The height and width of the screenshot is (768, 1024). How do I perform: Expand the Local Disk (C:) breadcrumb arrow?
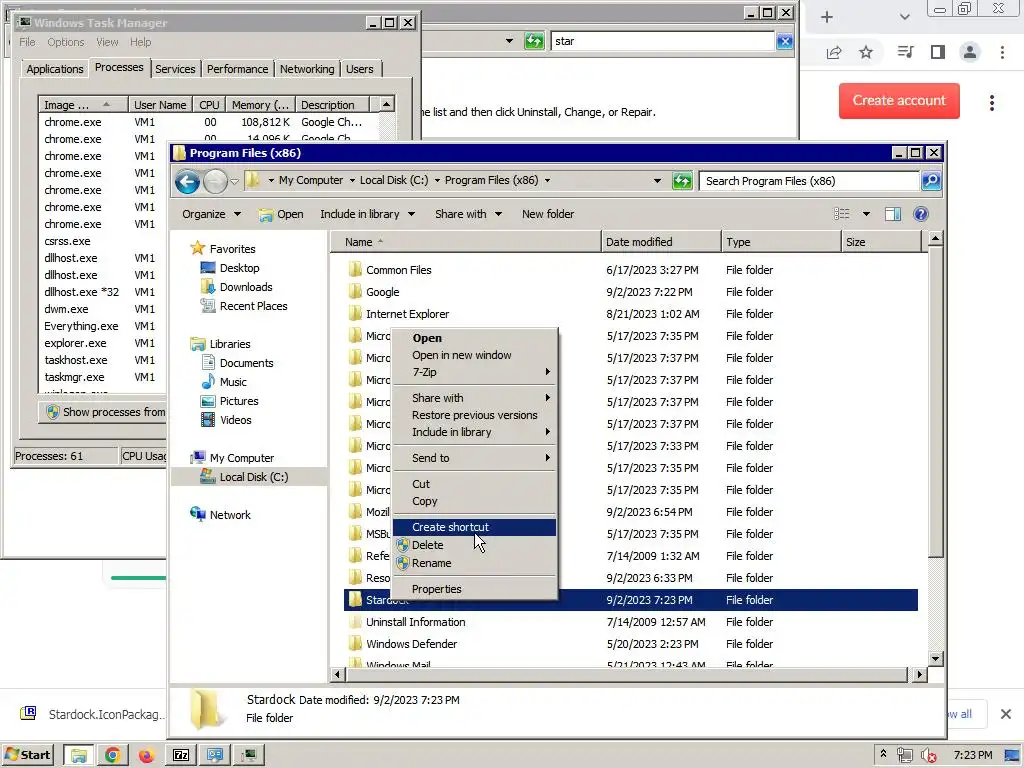pyautogui.click(x=437, y=180)
